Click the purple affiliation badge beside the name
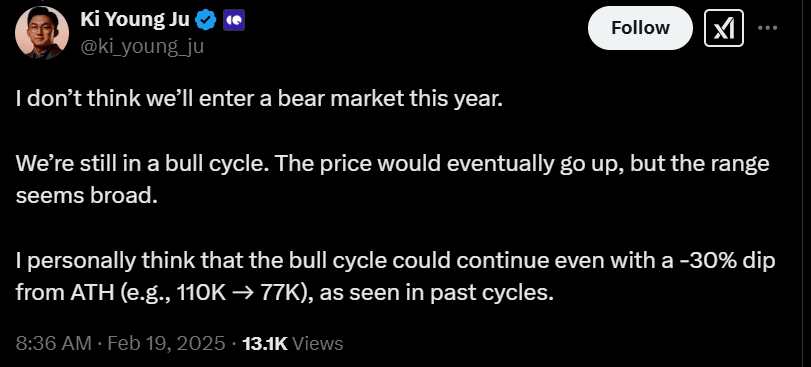The height and width of the screenshot is (367, 811). click(x=234, y=21)
